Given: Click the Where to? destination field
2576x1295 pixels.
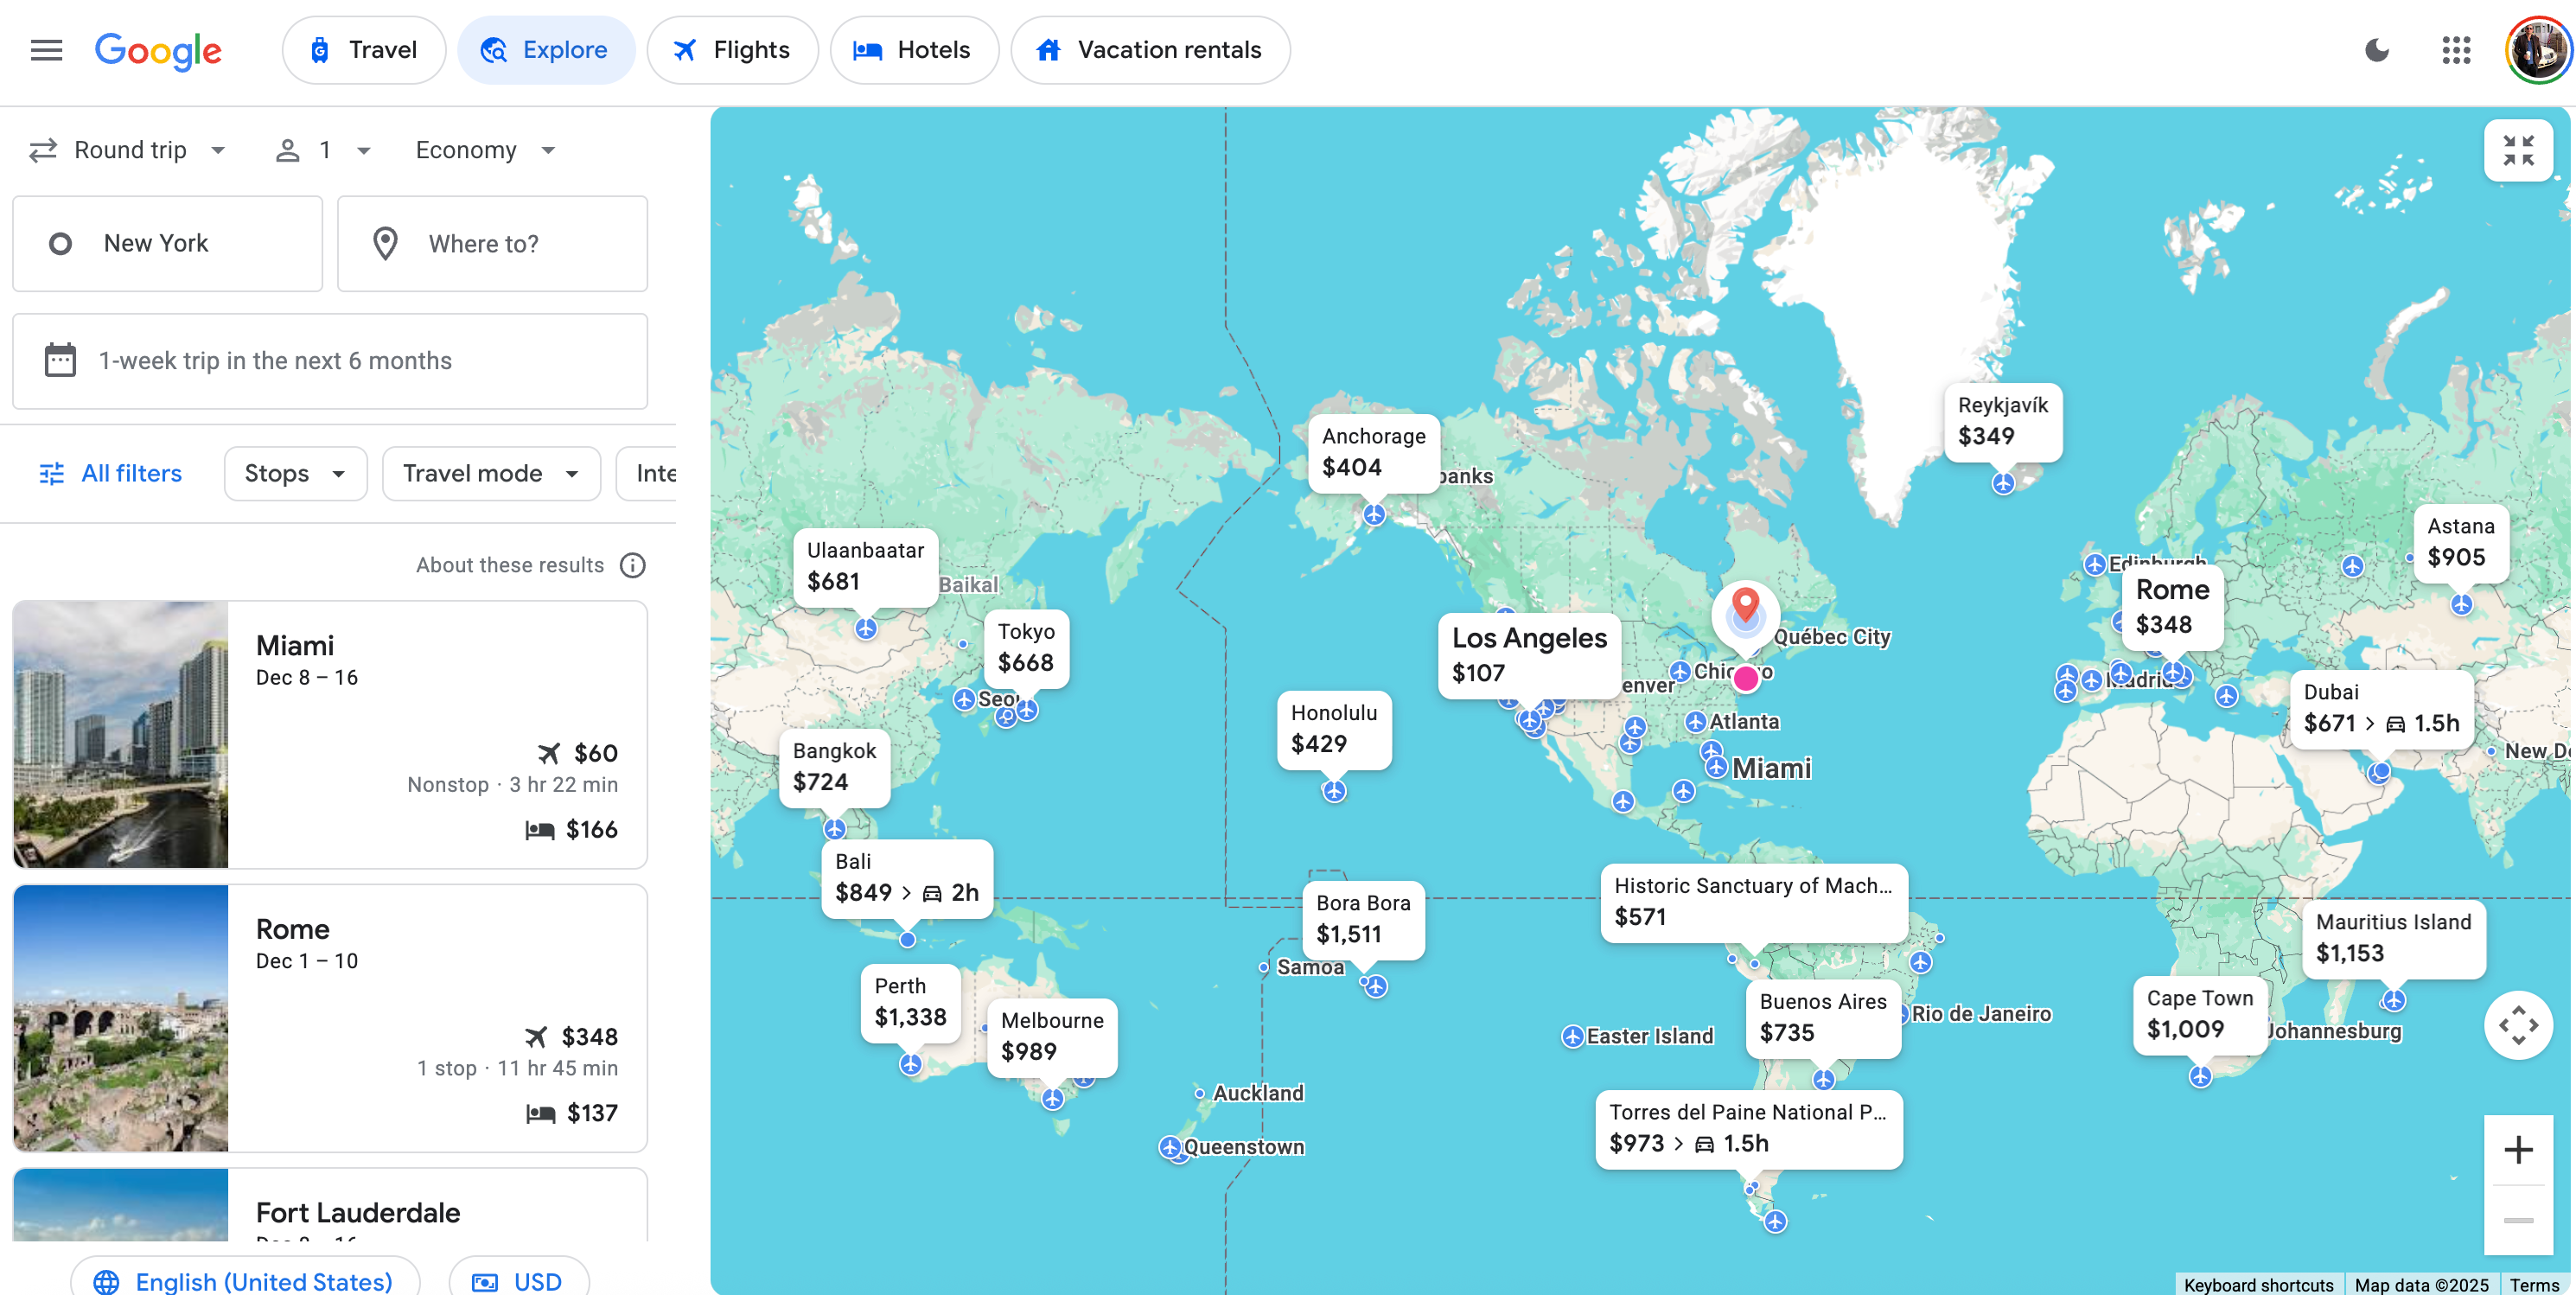Looking at the screenshot, I should [492, 243].
